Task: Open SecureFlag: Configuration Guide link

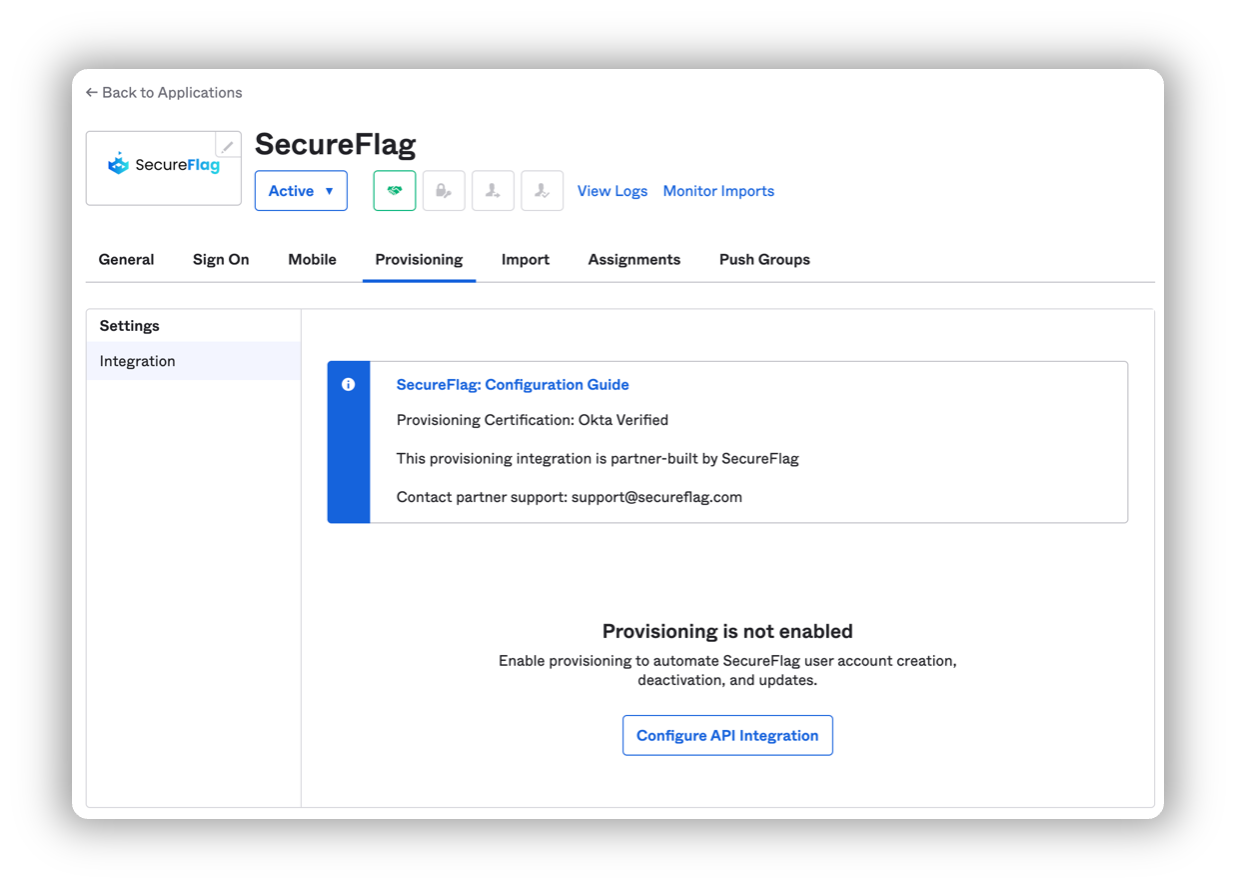Action: click(513, 384)
